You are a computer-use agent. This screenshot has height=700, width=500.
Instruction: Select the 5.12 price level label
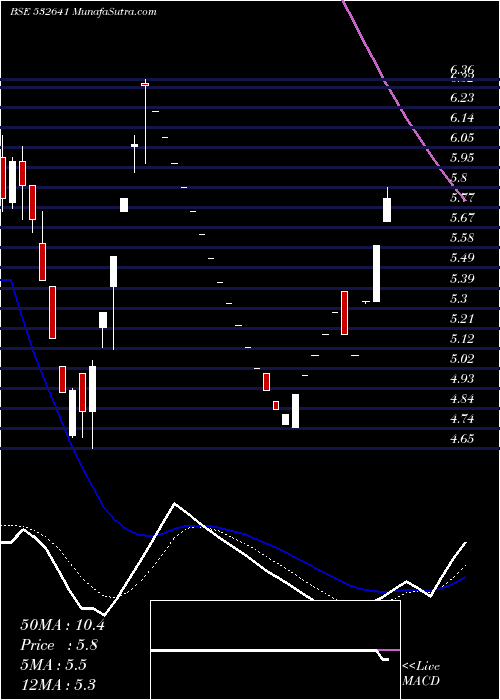(462, 339)
